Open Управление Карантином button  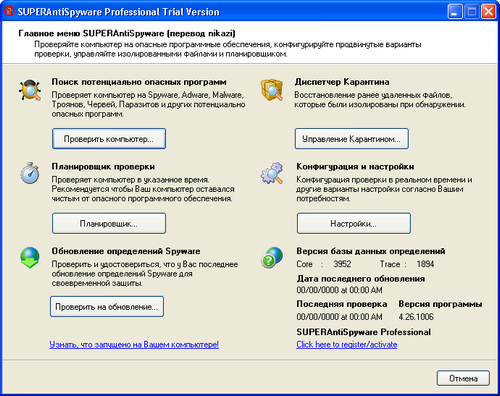[352, 139]
